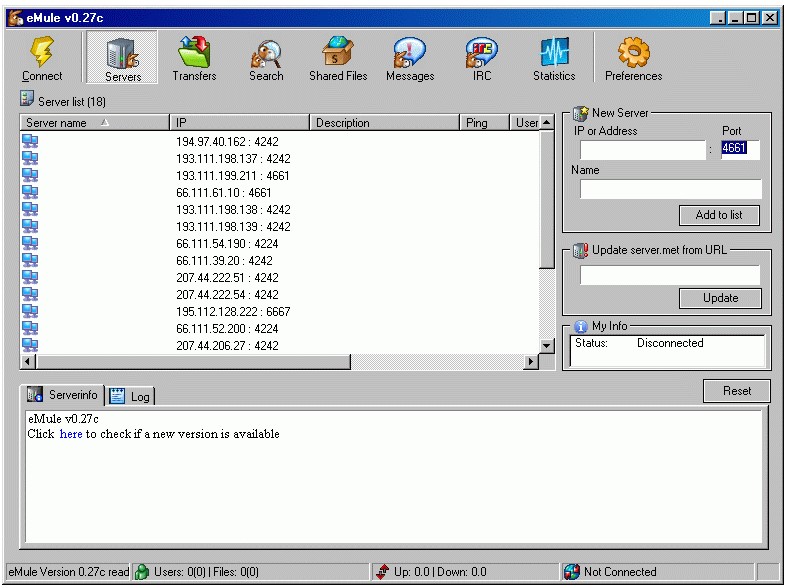Click server icon for 193.111.199.211 row
788x588 pixels.
coord(30,175)
